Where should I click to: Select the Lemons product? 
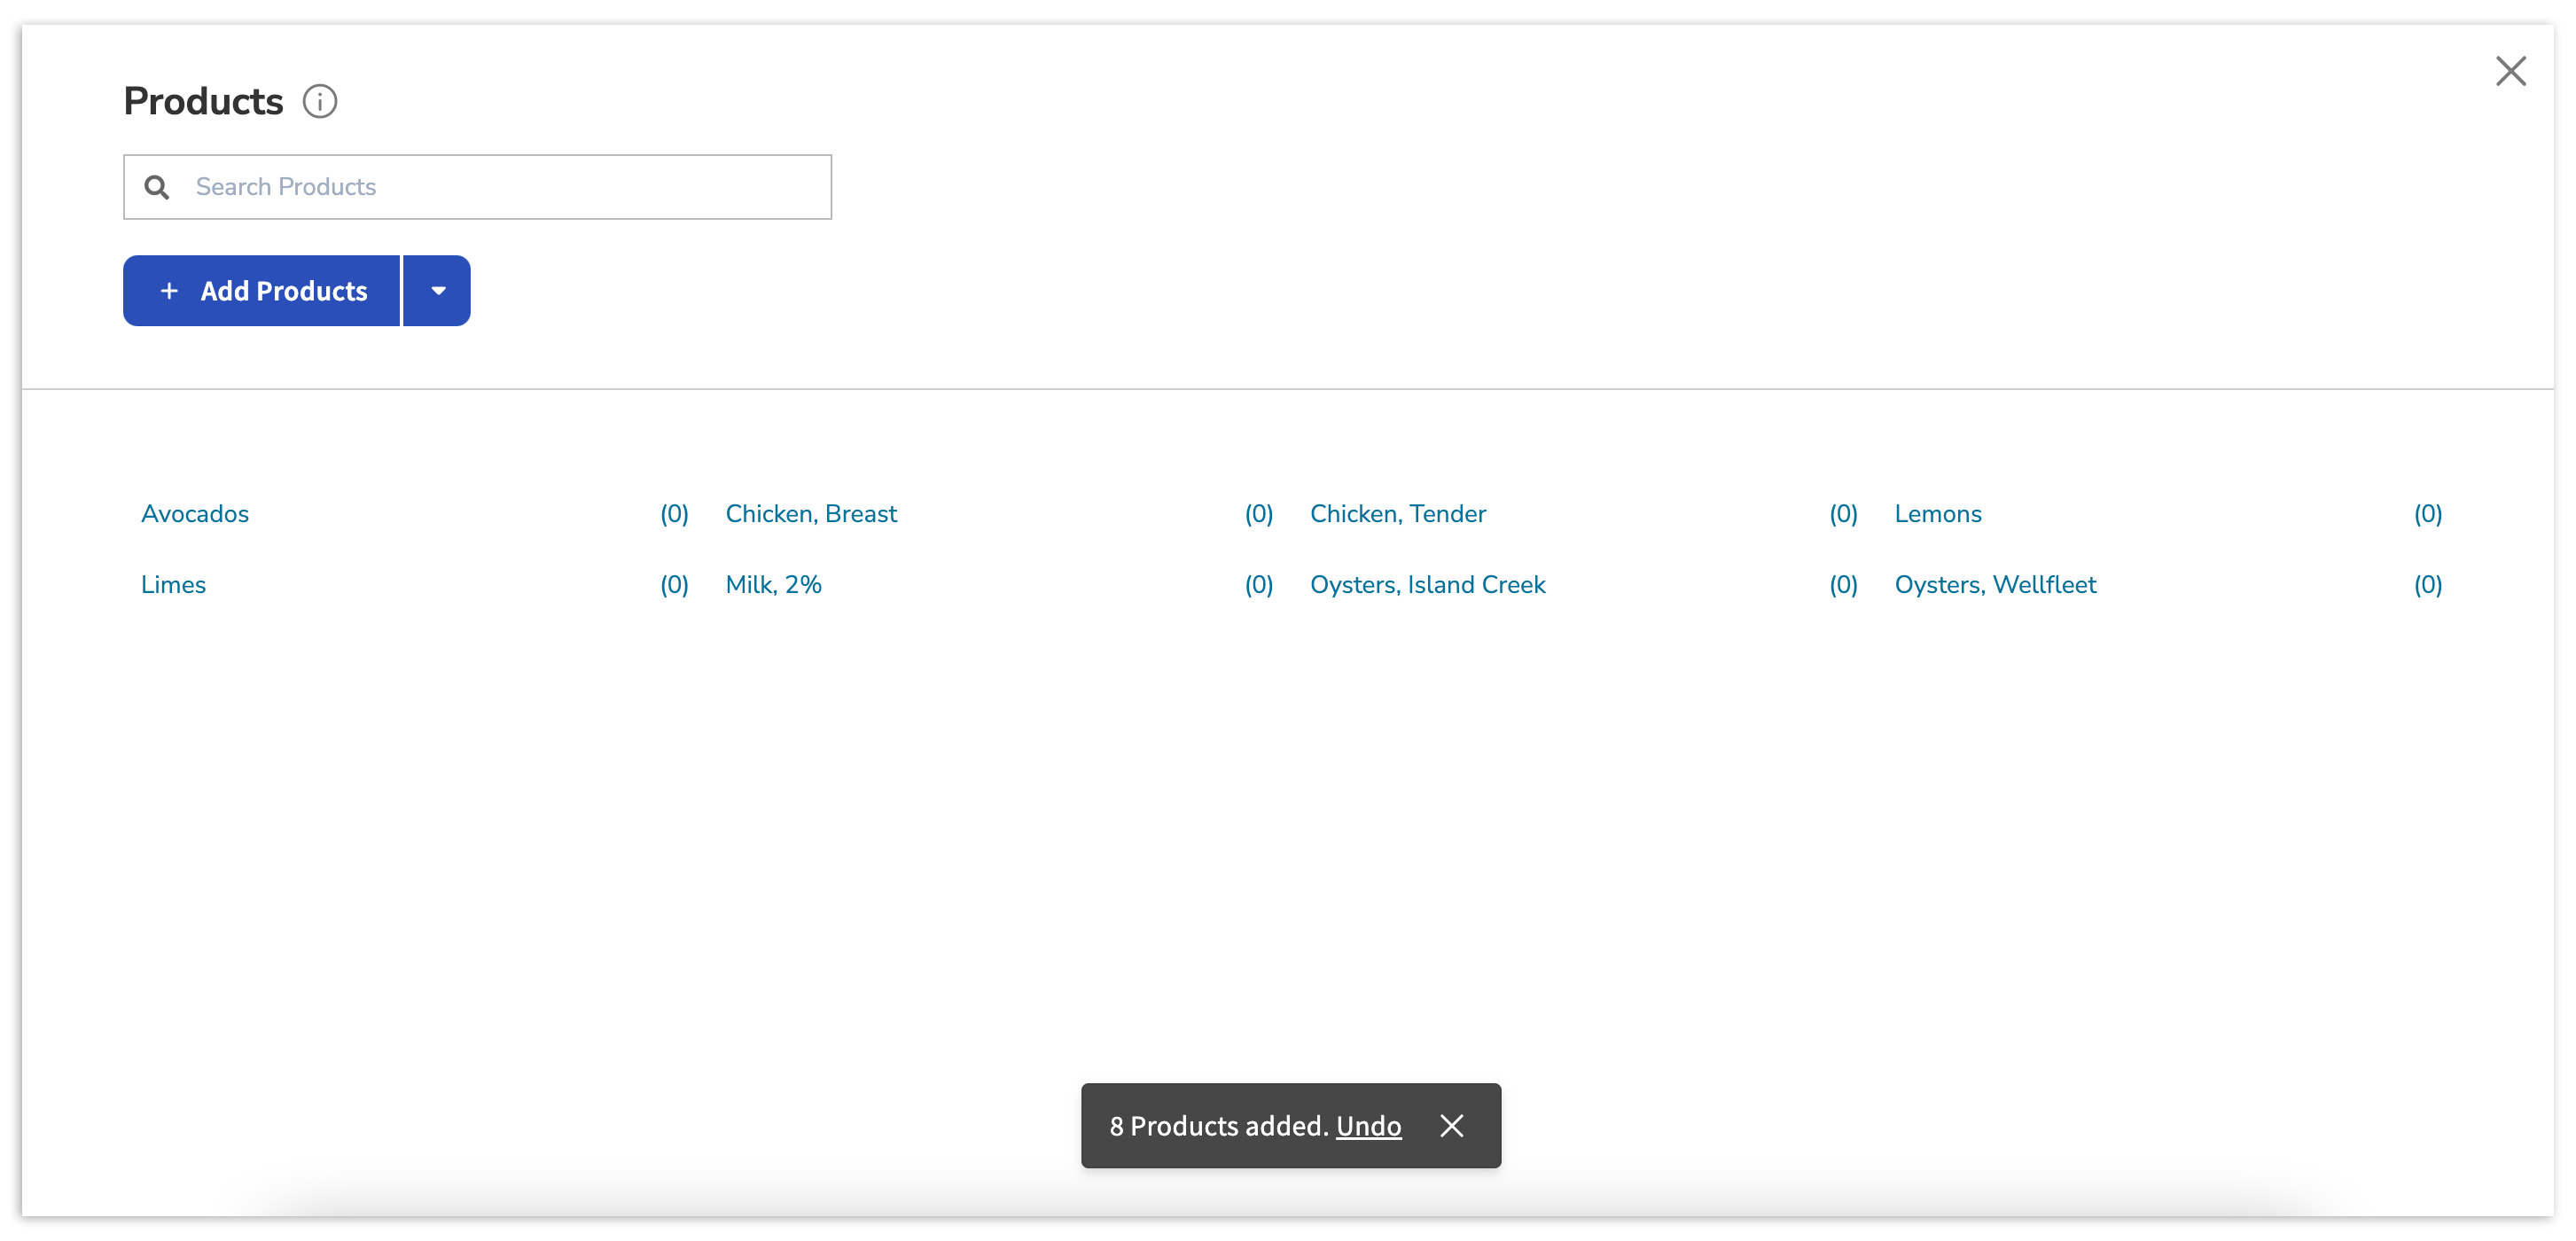tap(1937, 514)
